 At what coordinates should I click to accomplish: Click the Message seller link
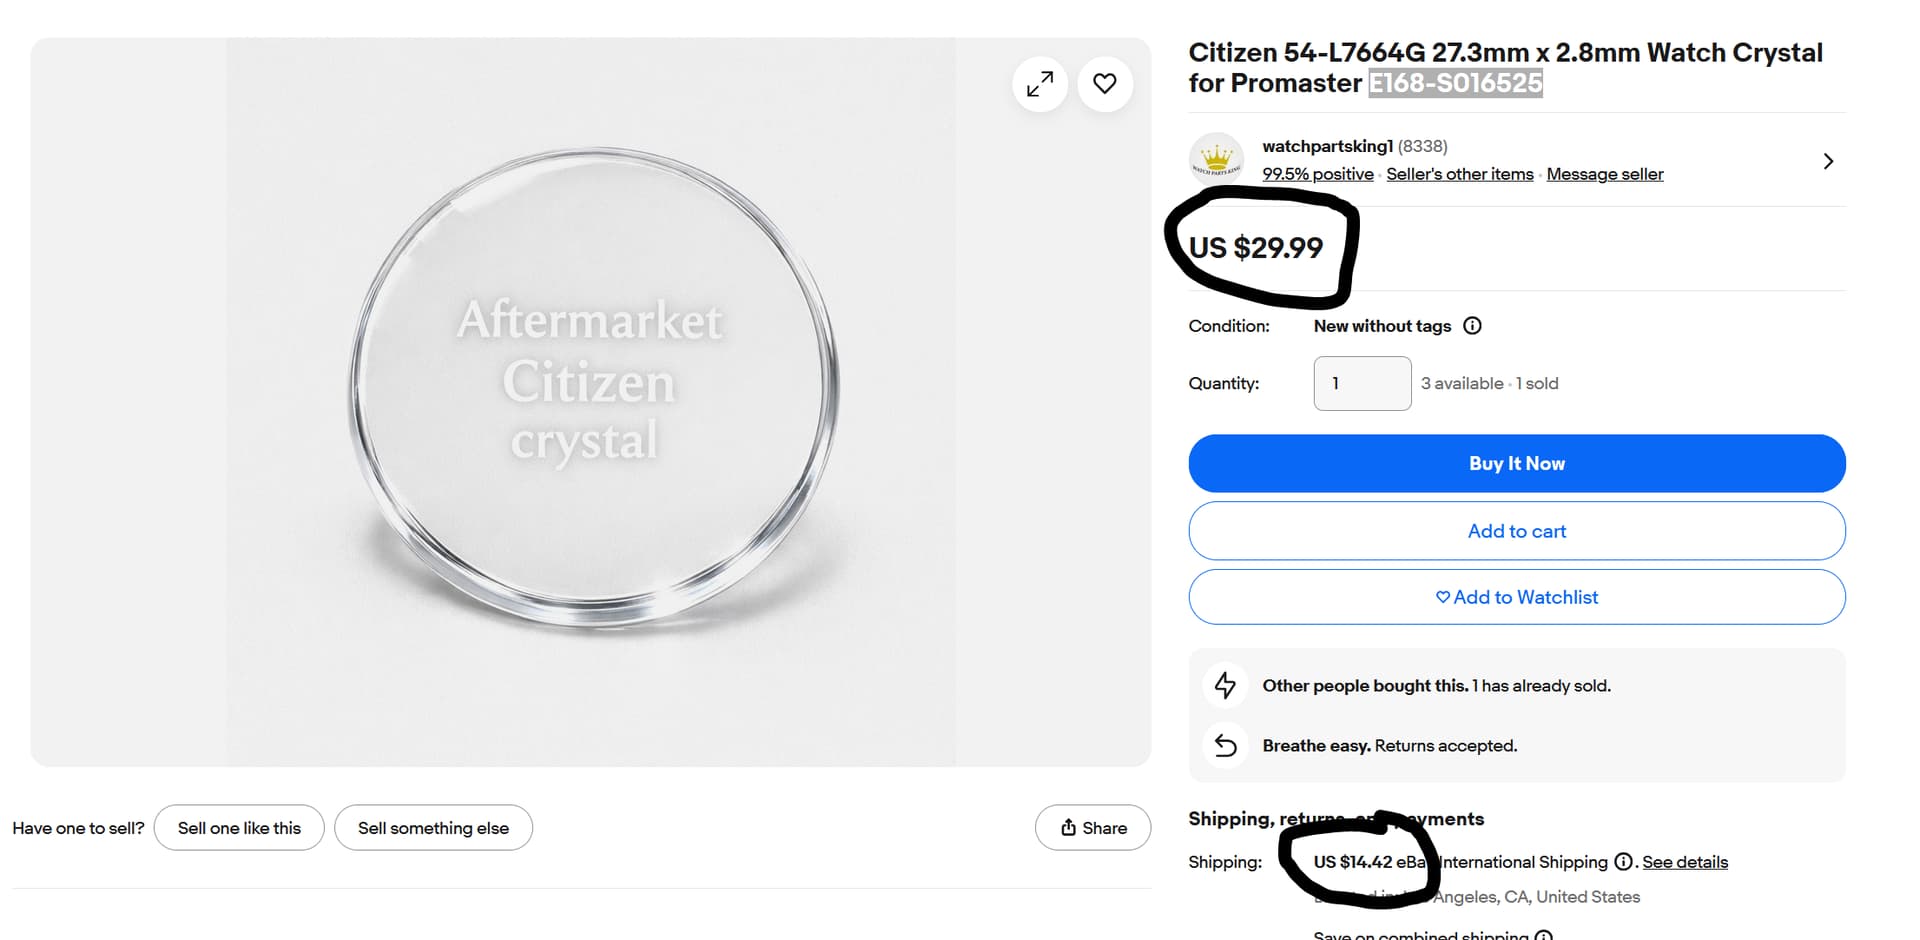point(1604,174)
